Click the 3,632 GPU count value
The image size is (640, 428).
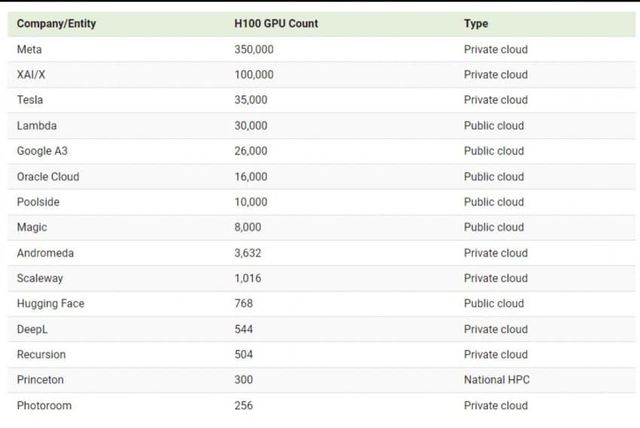tap(248, 253)
